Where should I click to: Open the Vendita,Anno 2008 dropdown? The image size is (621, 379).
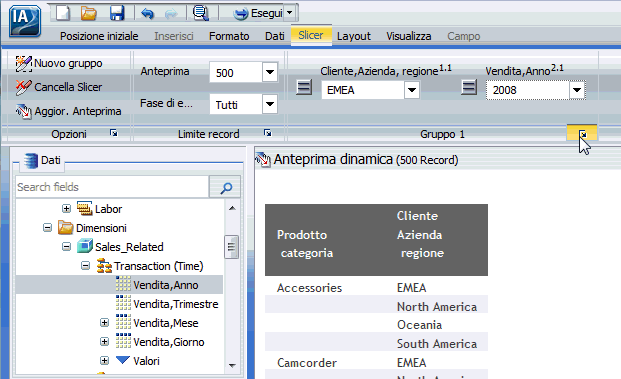(577, 90)
